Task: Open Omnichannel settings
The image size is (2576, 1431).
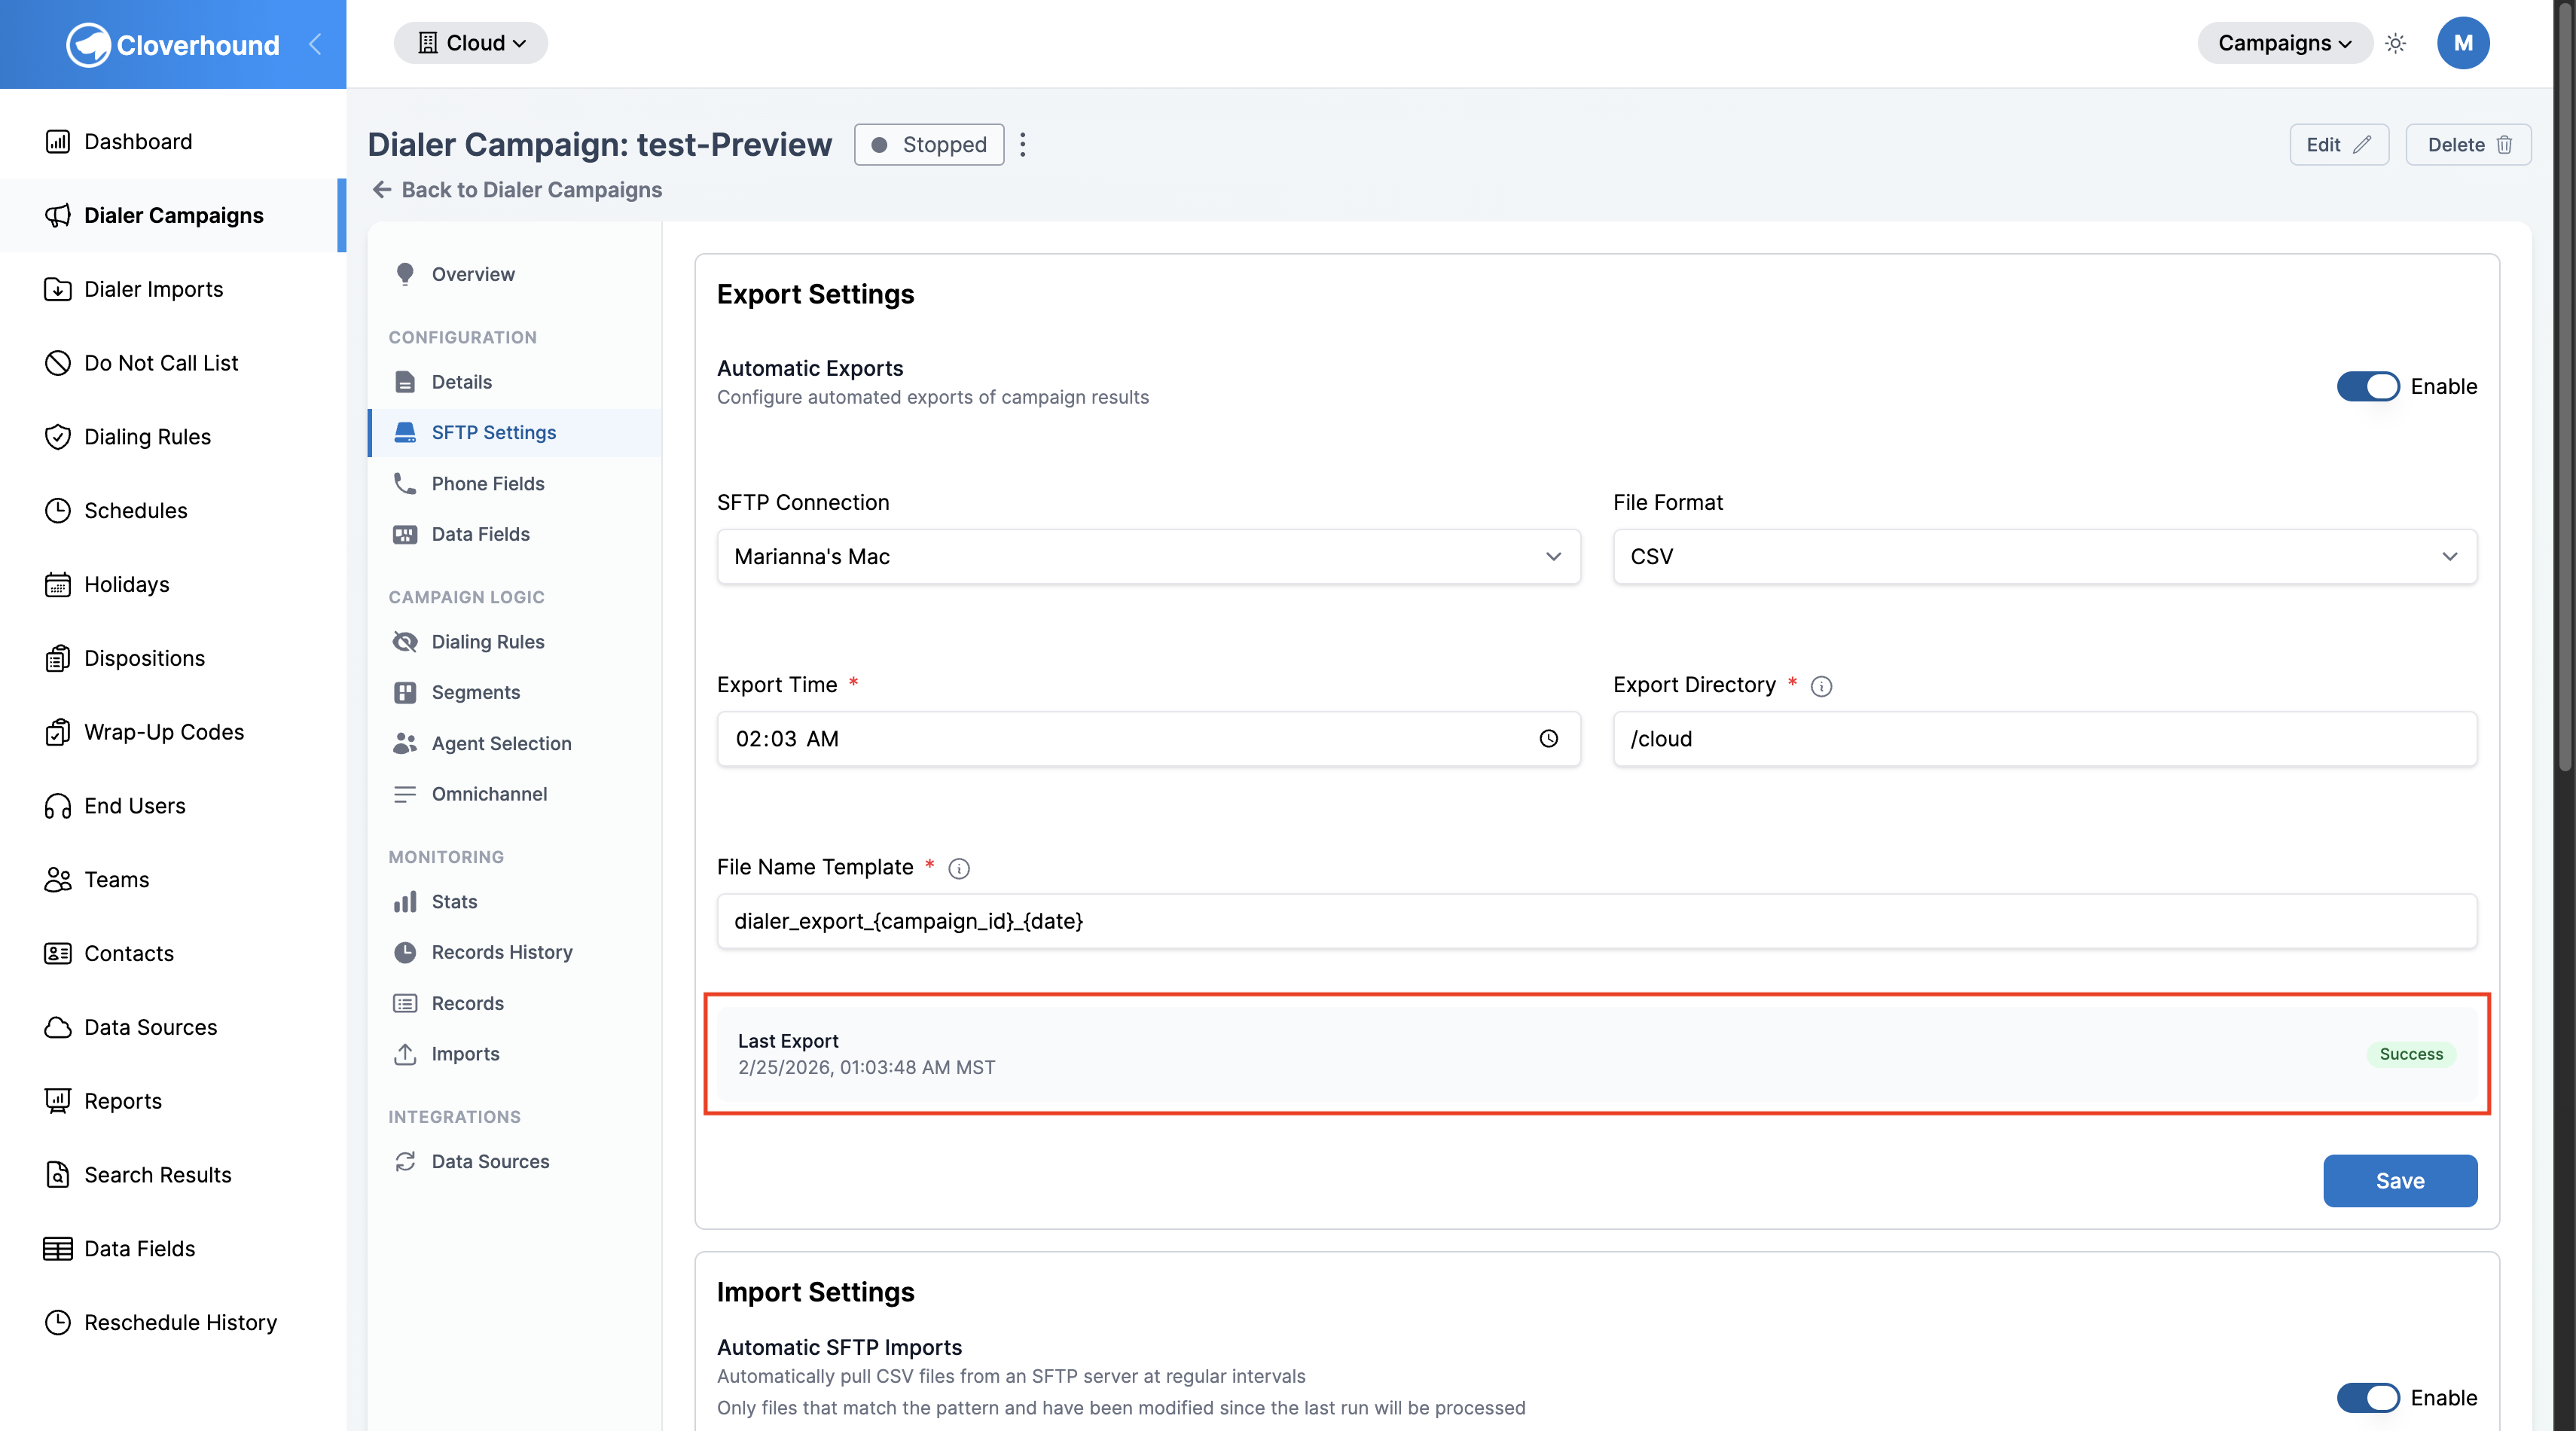Action: coord(514,794)
